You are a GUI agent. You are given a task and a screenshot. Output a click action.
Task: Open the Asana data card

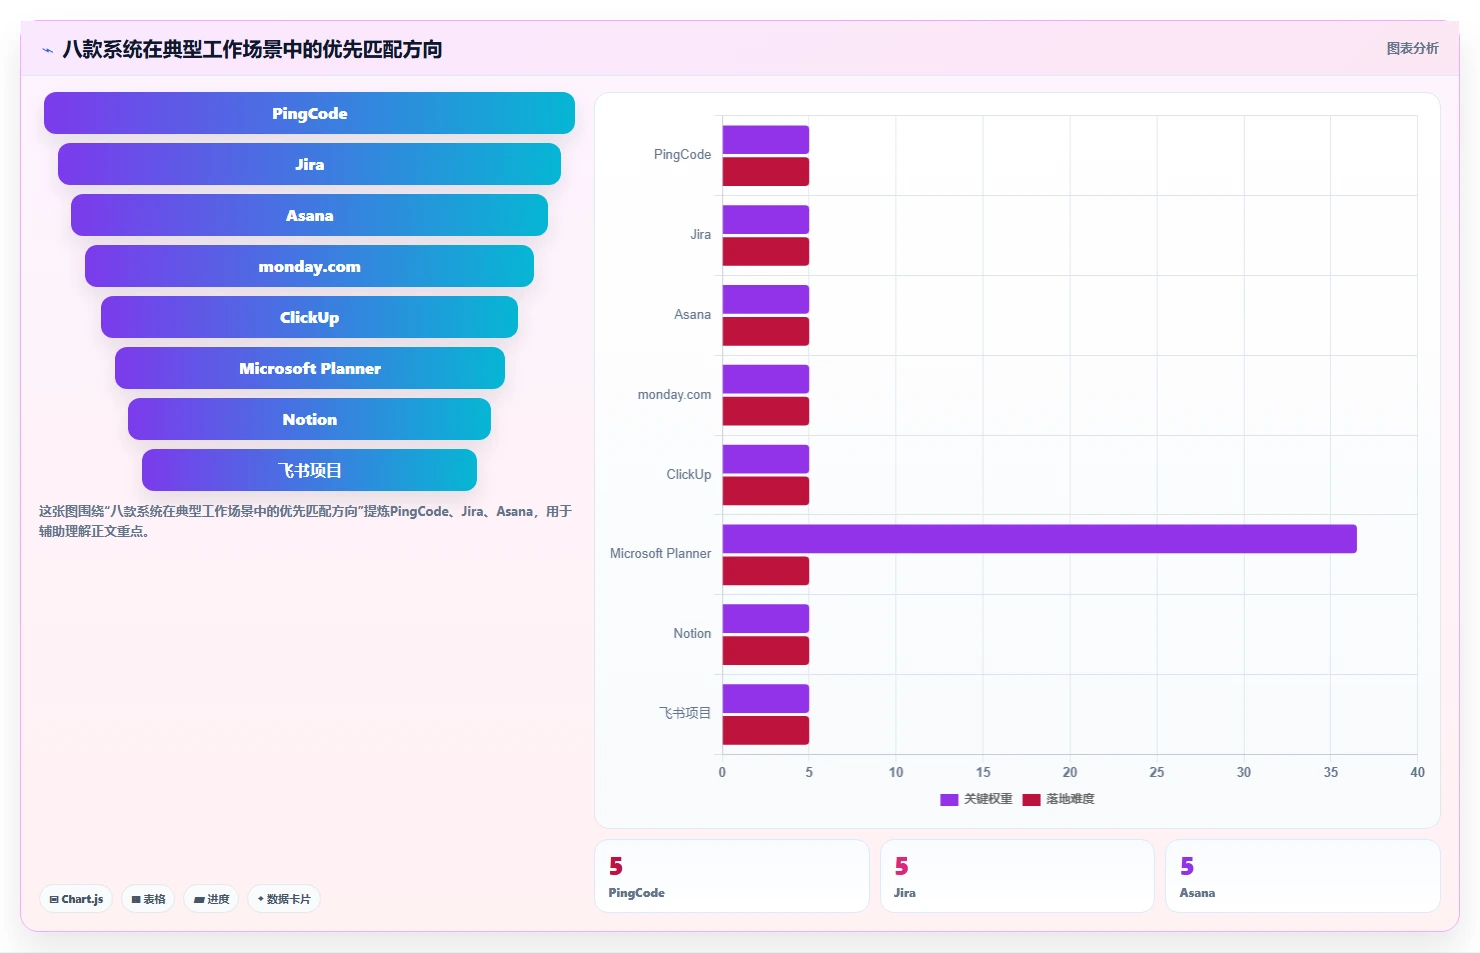click(x=1302, y=876)
